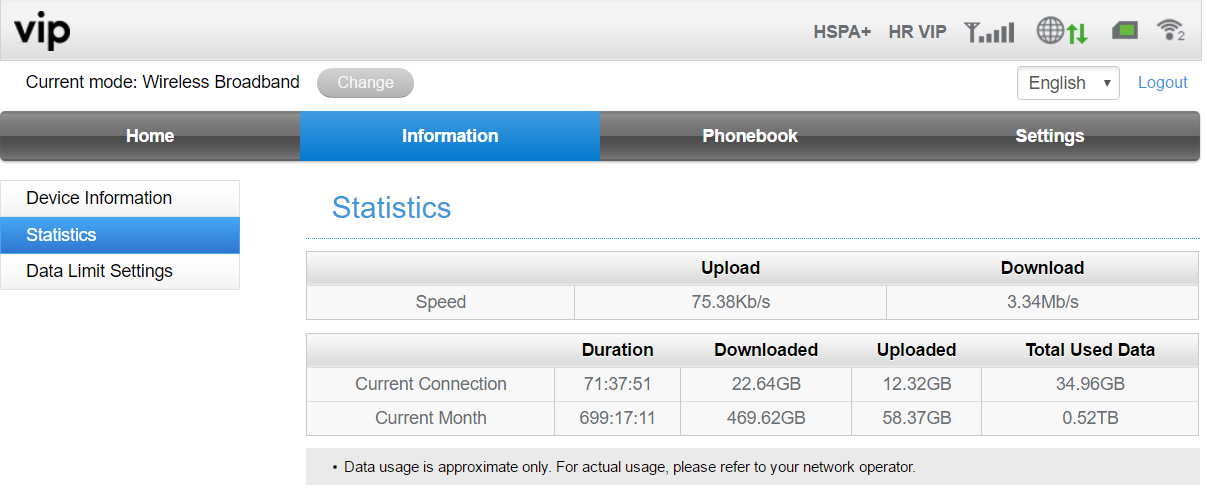
Task: Click the HSPA+ network type indicator
Action: coord(843,32)
